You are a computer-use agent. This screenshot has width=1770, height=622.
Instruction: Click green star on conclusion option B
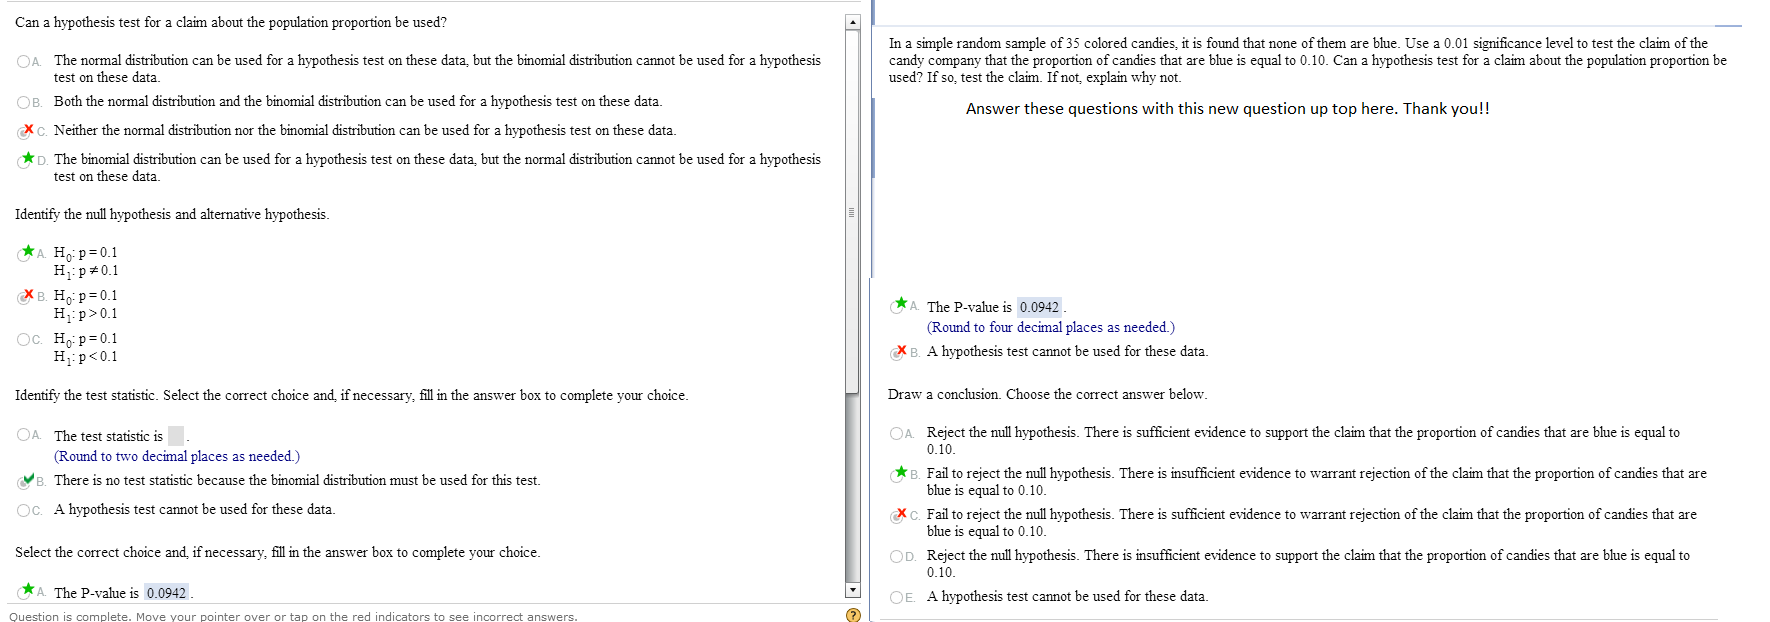902,472
